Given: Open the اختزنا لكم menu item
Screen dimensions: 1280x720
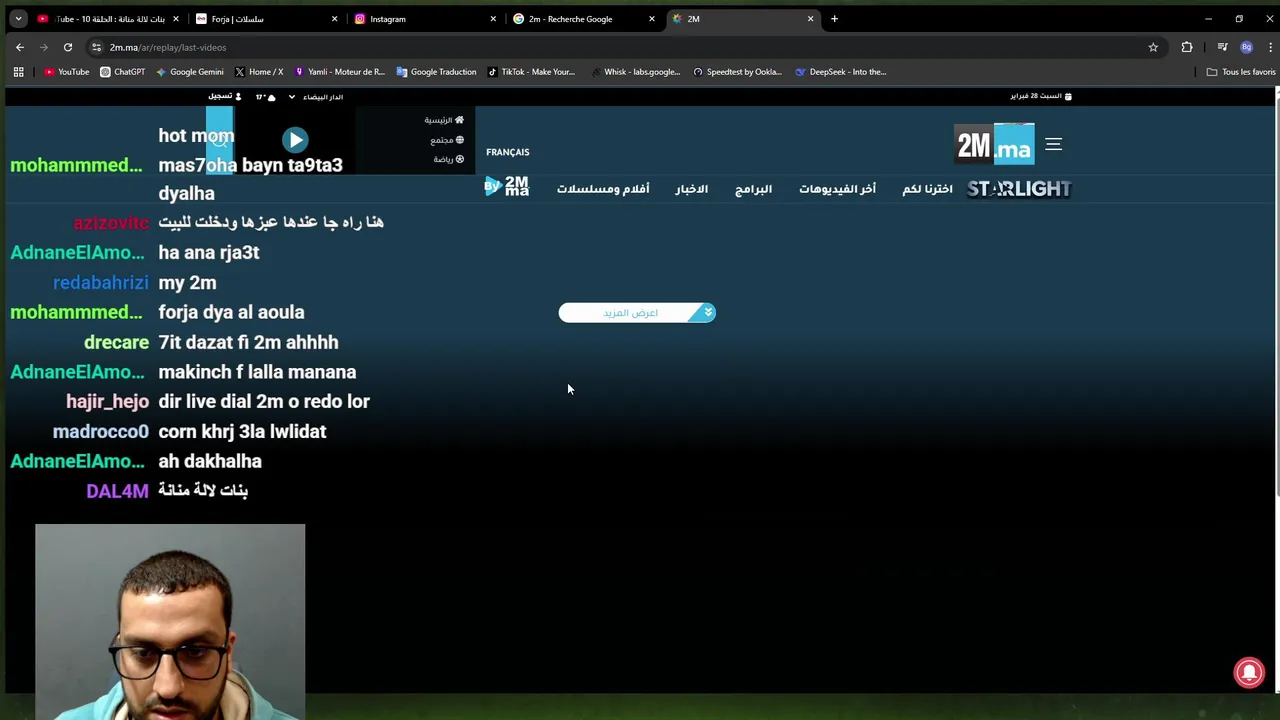Looking at the screenshot, I should tap(927, 189).
